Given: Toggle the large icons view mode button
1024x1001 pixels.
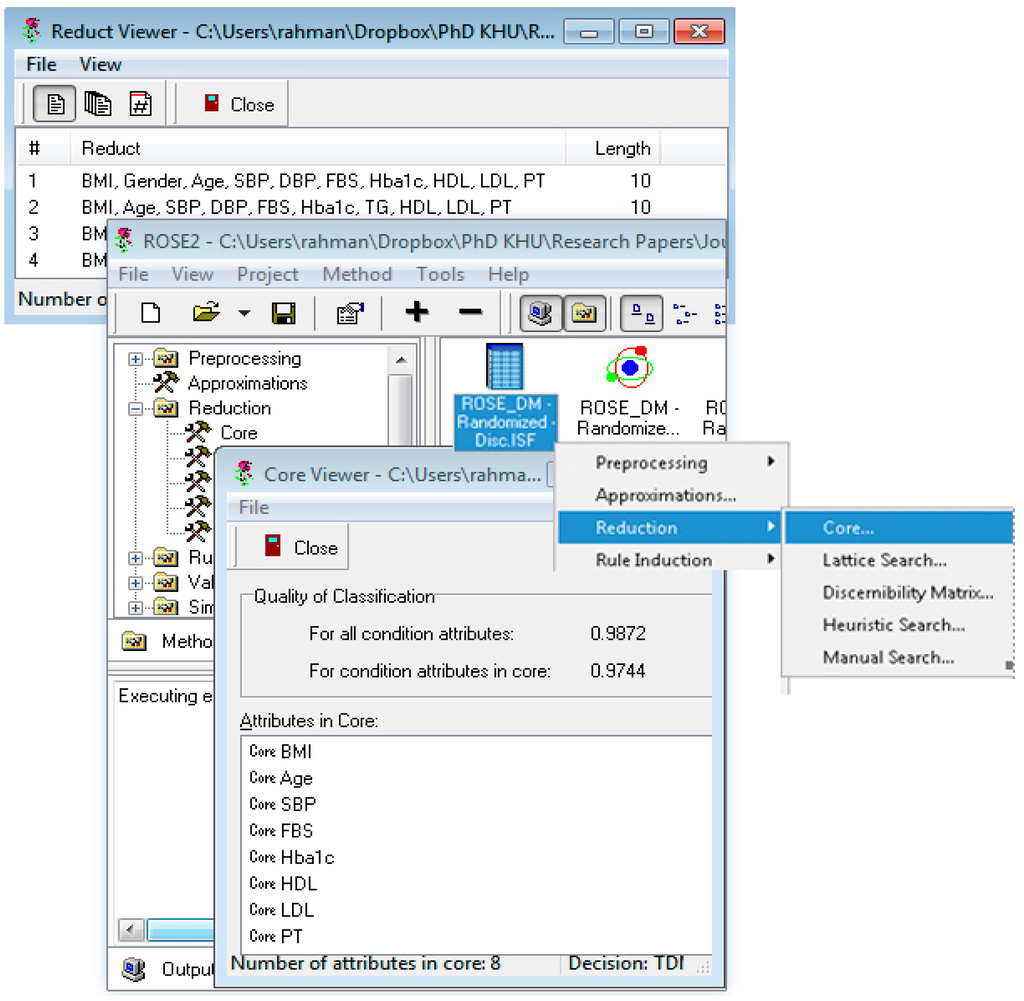Looking at the screenshot, I should 641,314.
